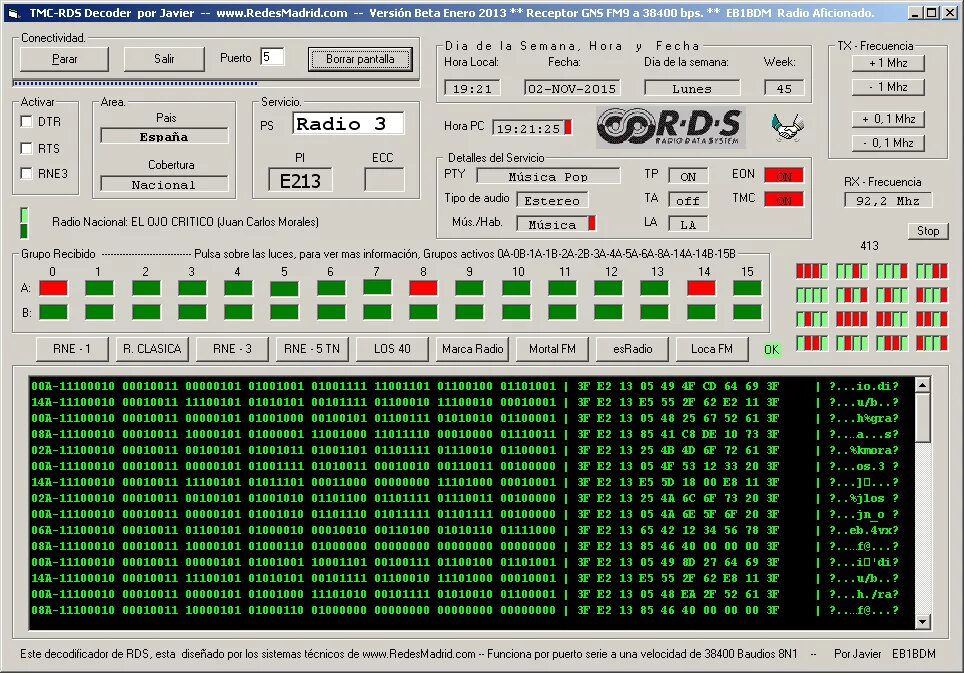Click group 2B green light
Screen dimensions: 964x673
pyautogui.click(x=146, y=312)
